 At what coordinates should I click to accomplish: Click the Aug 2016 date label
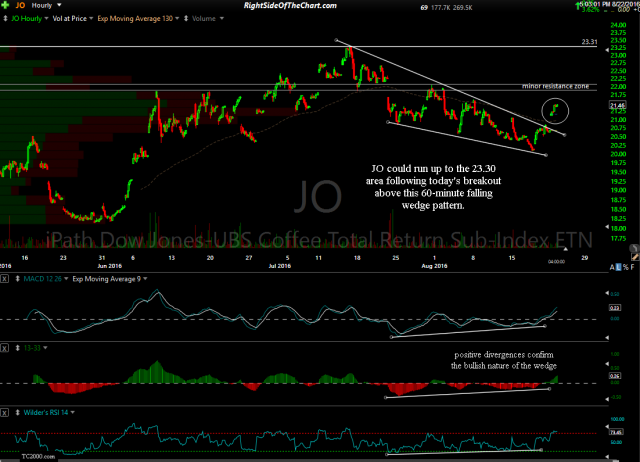pyautogui.click(x=434, y=266)
